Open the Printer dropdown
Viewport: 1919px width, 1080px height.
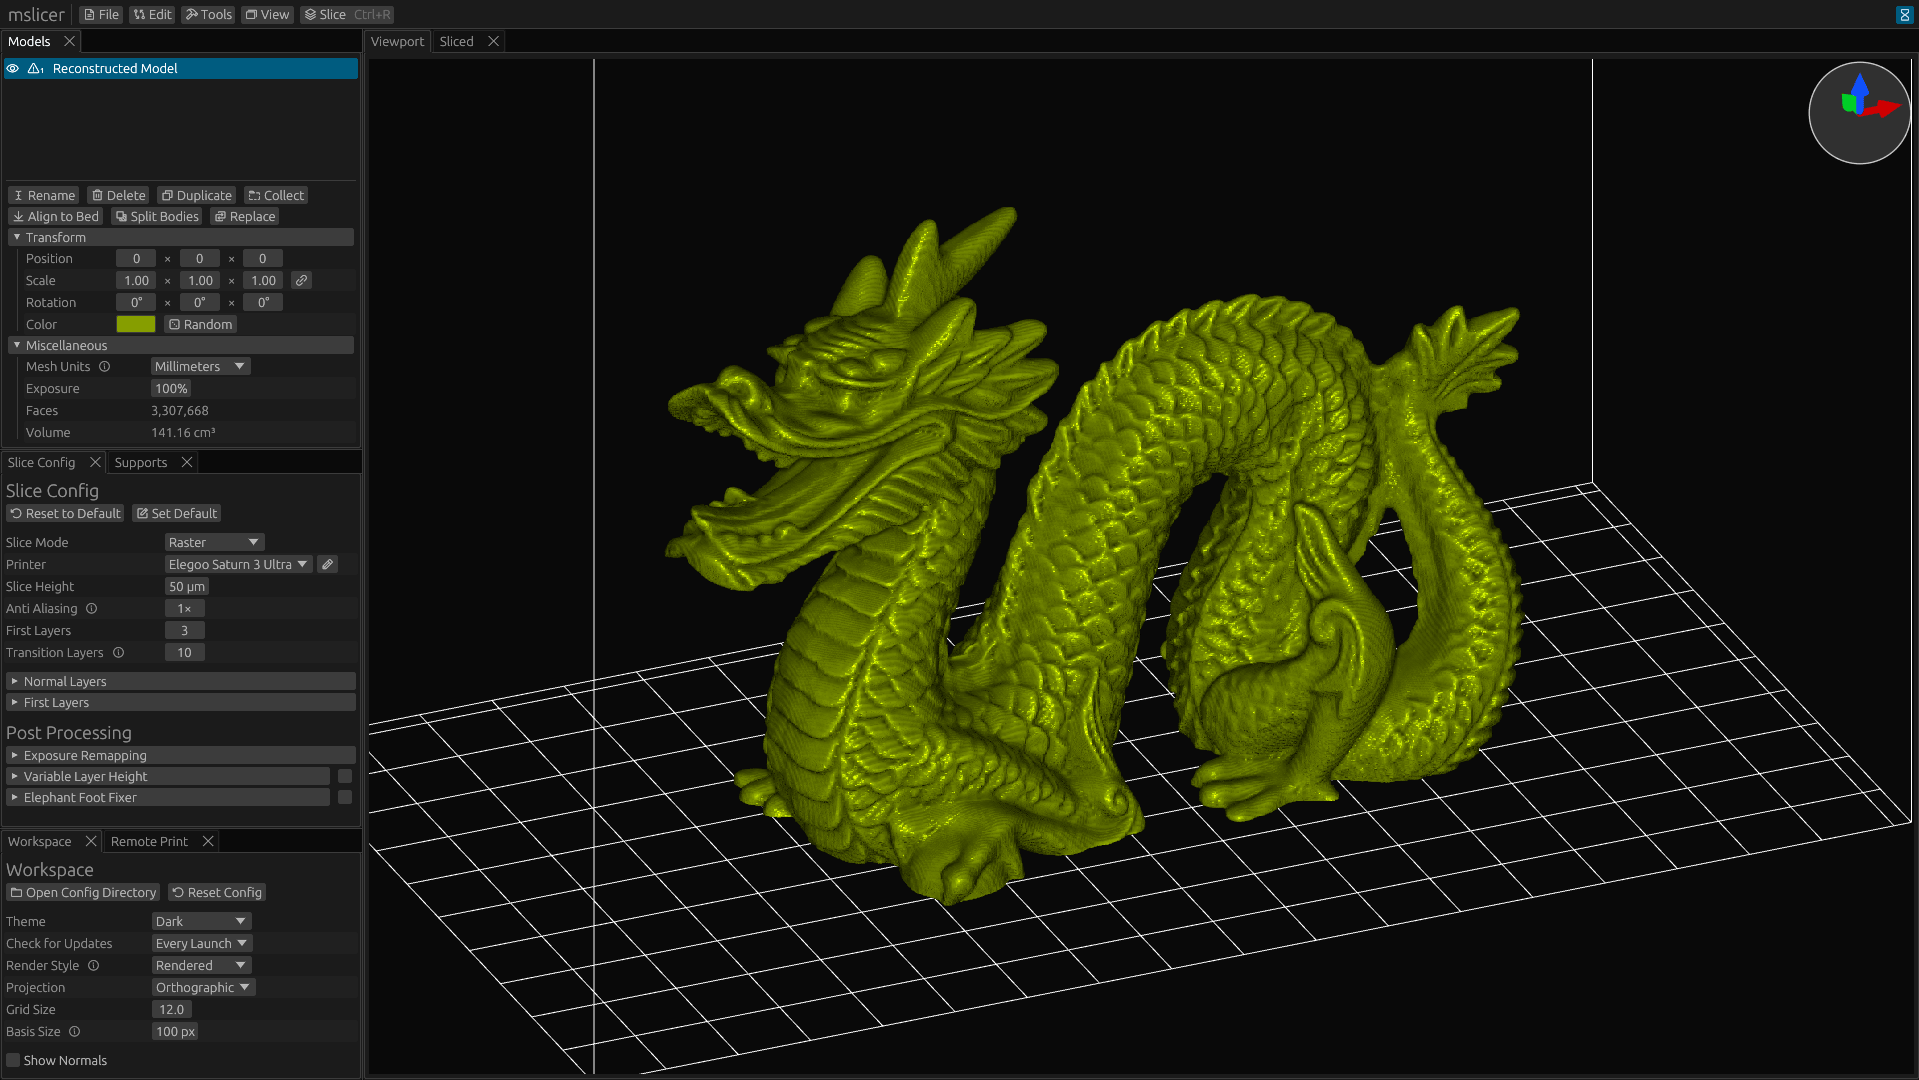[238, 565]
